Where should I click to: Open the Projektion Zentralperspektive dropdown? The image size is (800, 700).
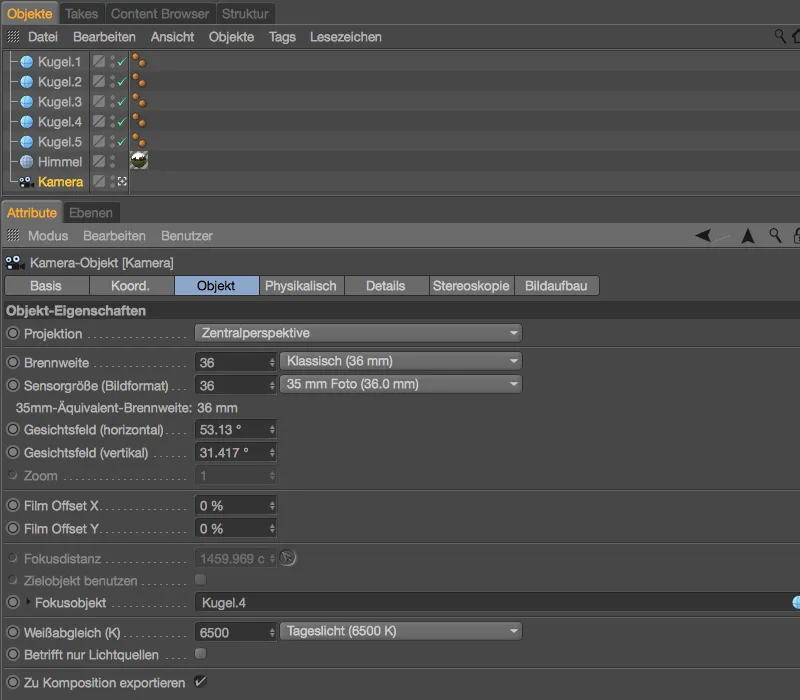coord(358,333)
